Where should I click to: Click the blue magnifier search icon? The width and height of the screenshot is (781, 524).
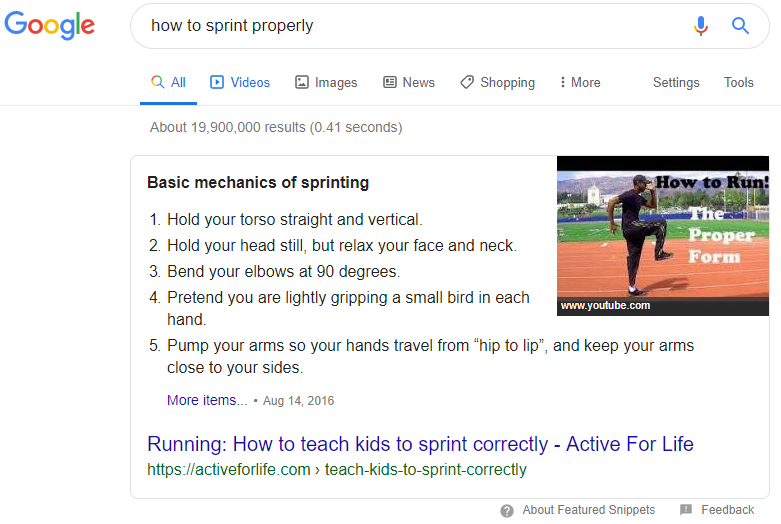[x=740, y=25]
